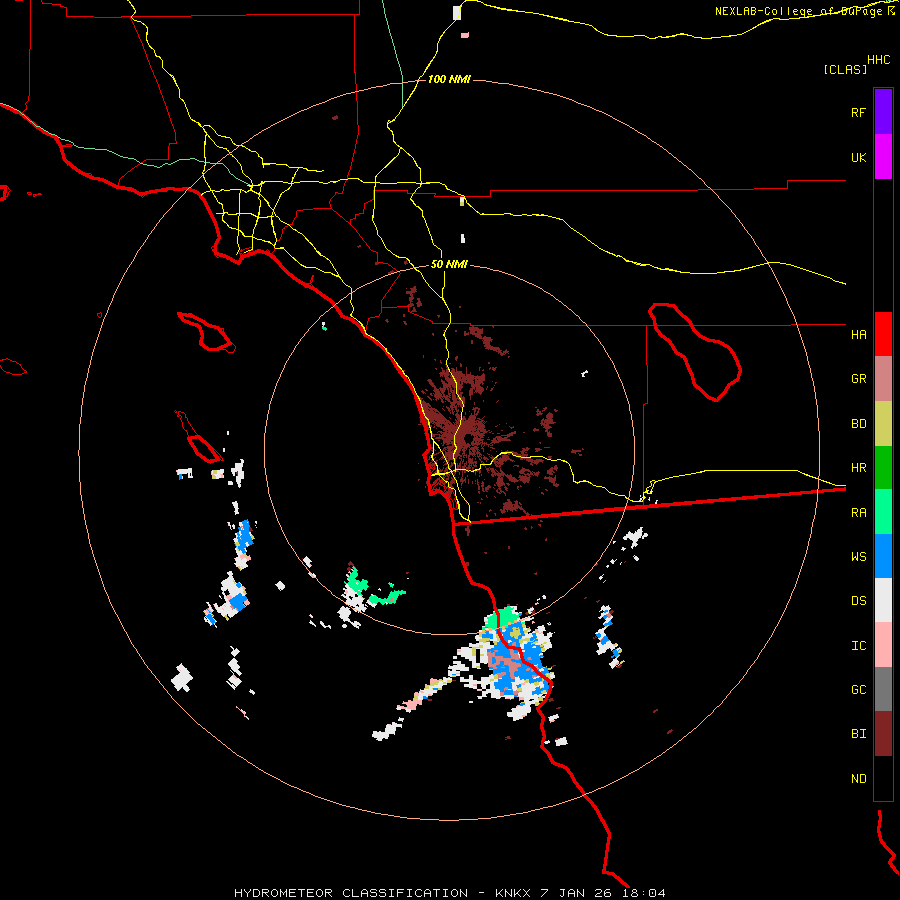This screenshot has height=900, width=900.
Task: Click the light green RA swatch
Action: click(x=883, y=512)
